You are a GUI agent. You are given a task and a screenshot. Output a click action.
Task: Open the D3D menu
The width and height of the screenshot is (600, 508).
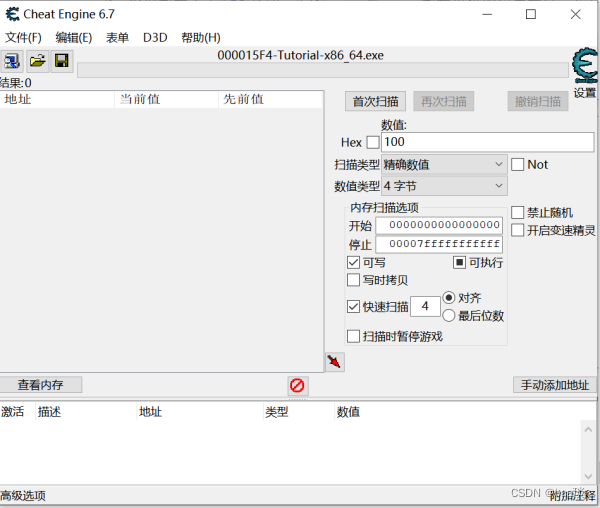tap(155, 37)
